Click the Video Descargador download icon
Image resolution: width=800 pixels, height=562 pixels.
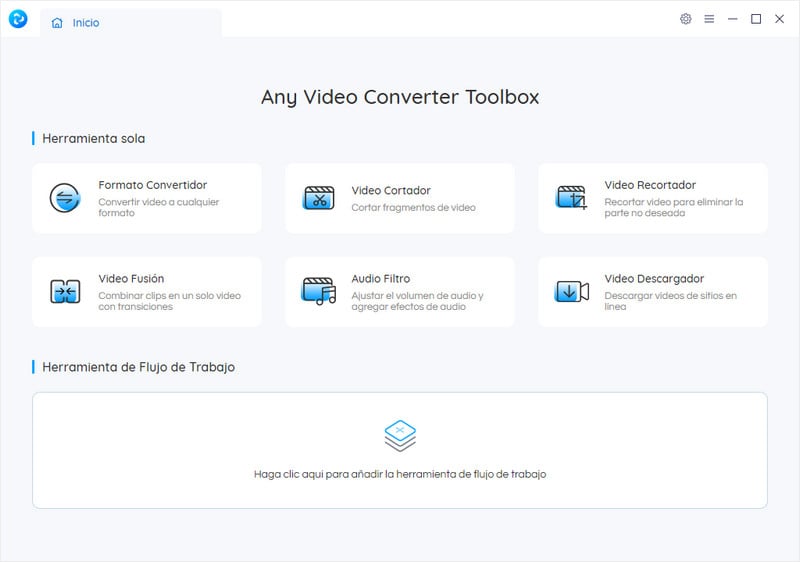(571, 292)
